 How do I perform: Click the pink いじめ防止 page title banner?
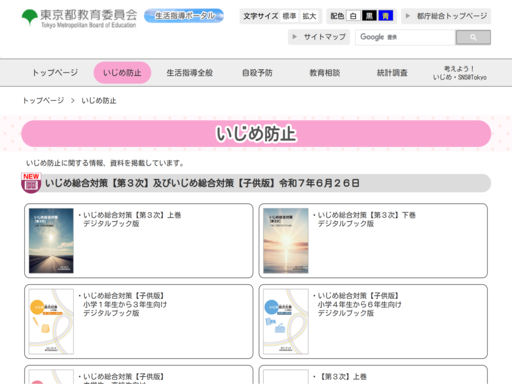(256, 134)
